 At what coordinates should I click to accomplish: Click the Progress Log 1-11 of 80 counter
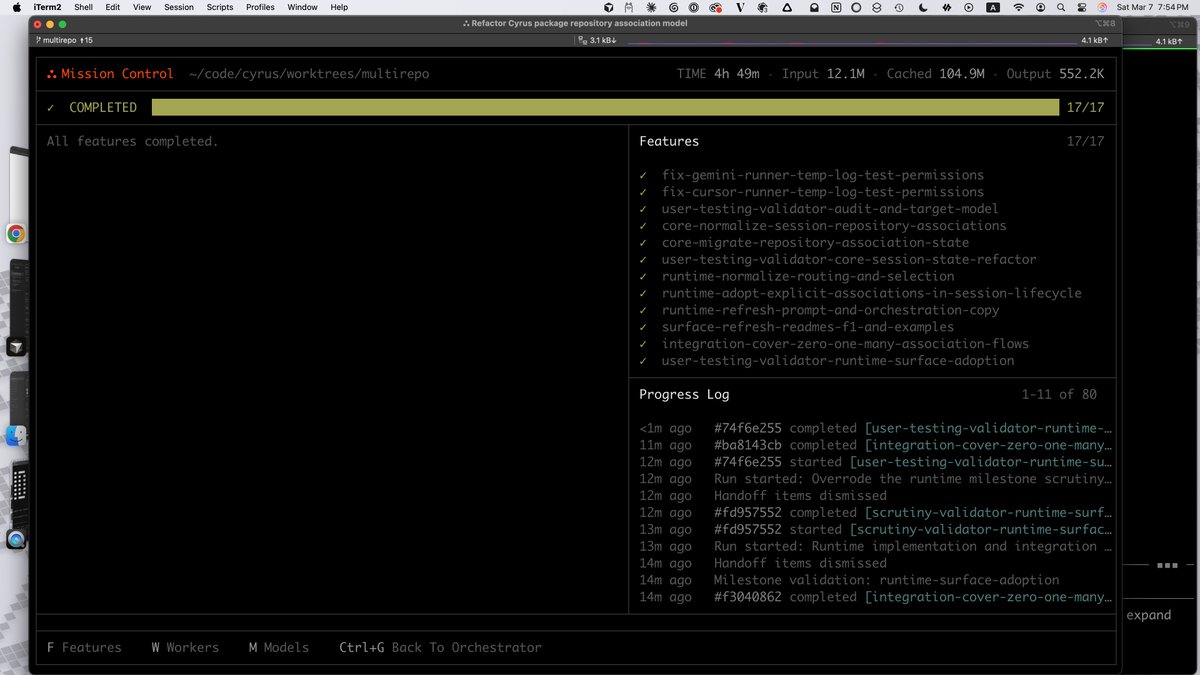[x=1059, y=394]
